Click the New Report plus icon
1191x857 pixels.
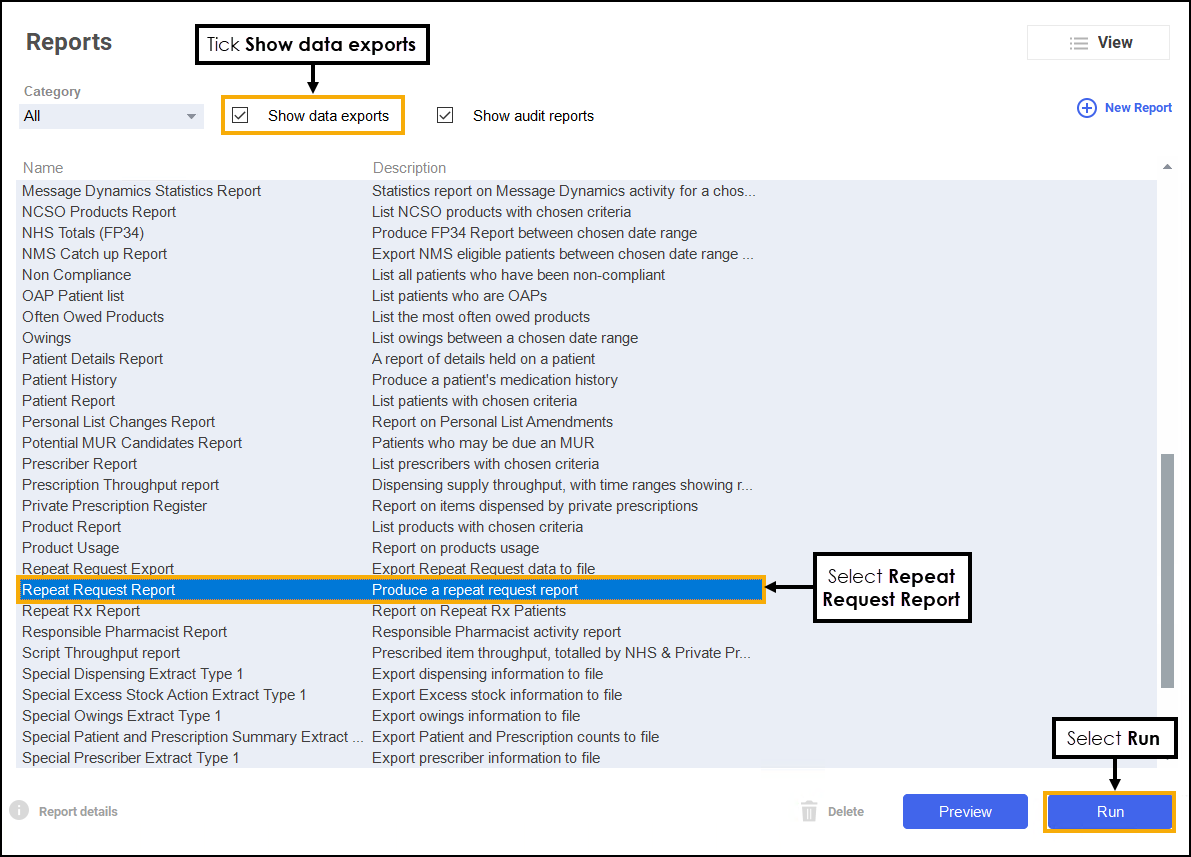point(1086,108)
